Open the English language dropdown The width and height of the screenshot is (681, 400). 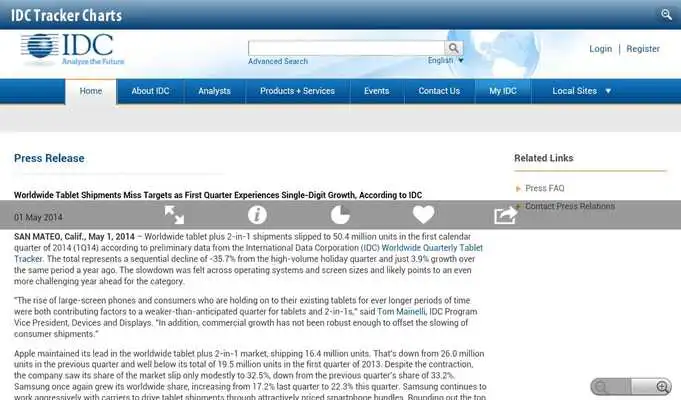coord(446,60)
